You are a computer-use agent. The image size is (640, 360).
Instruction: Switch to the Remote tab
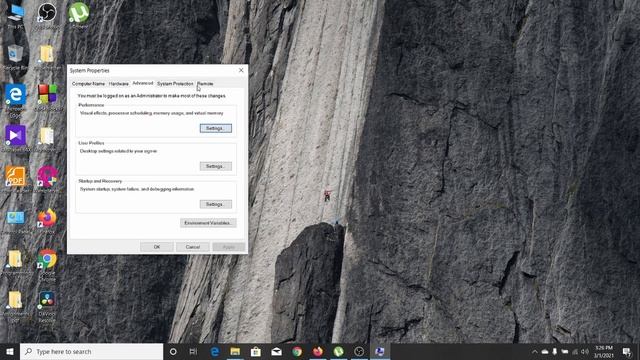pyautogui.click(x=205, y=84)
